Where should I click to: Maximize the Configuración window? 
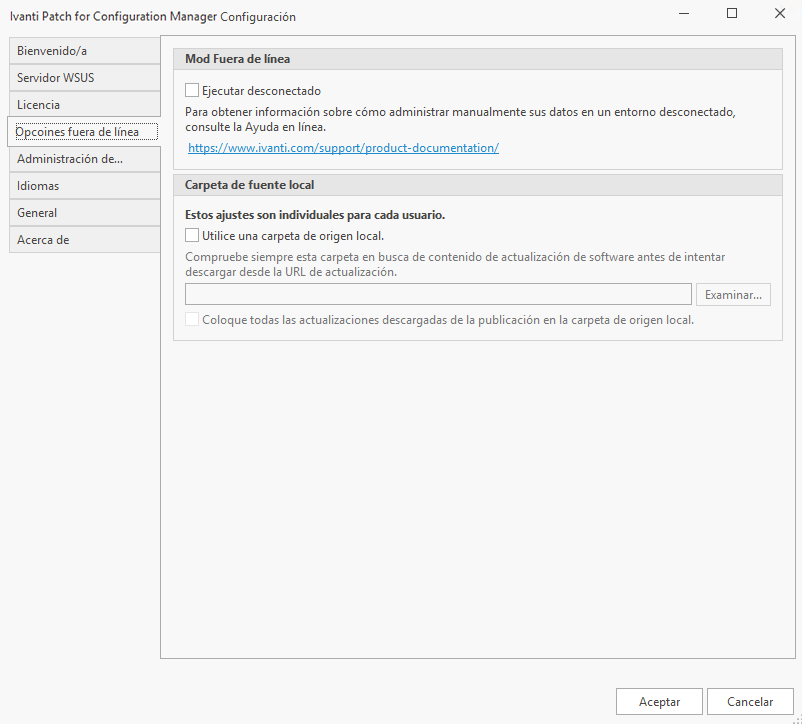point(732,14)
